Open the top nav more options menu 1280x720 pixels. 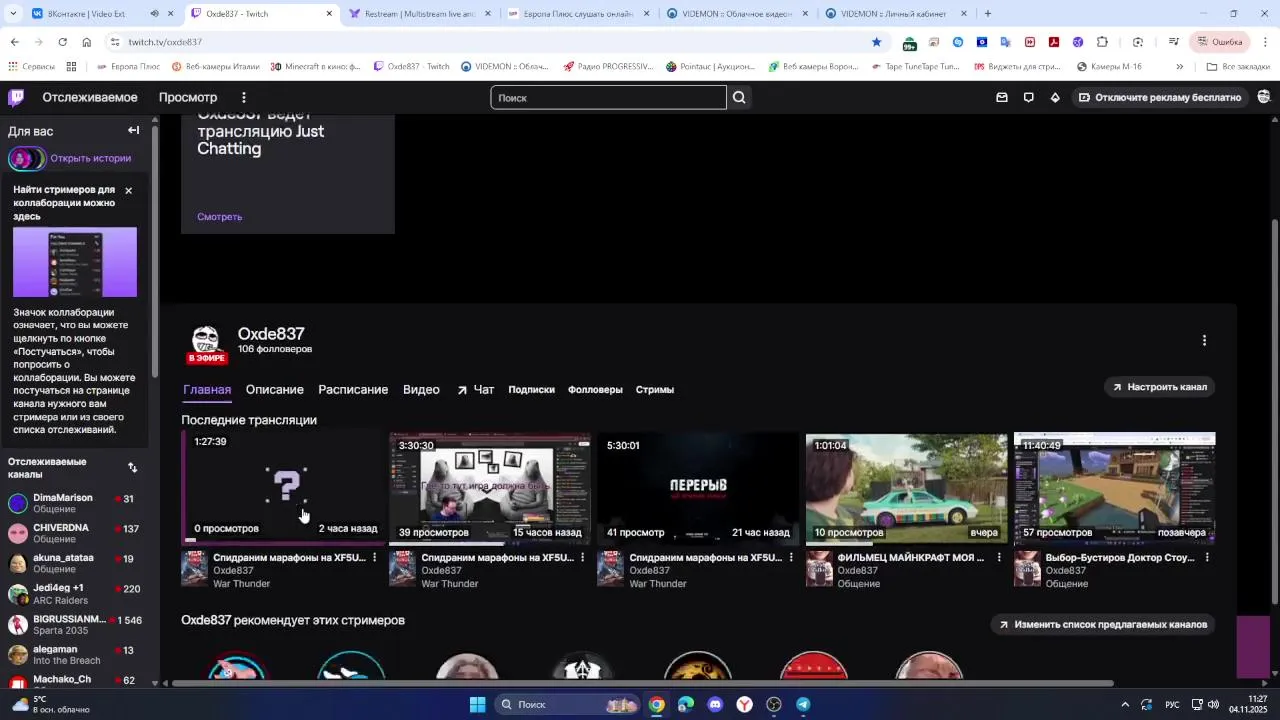click(x=243, y=97)
